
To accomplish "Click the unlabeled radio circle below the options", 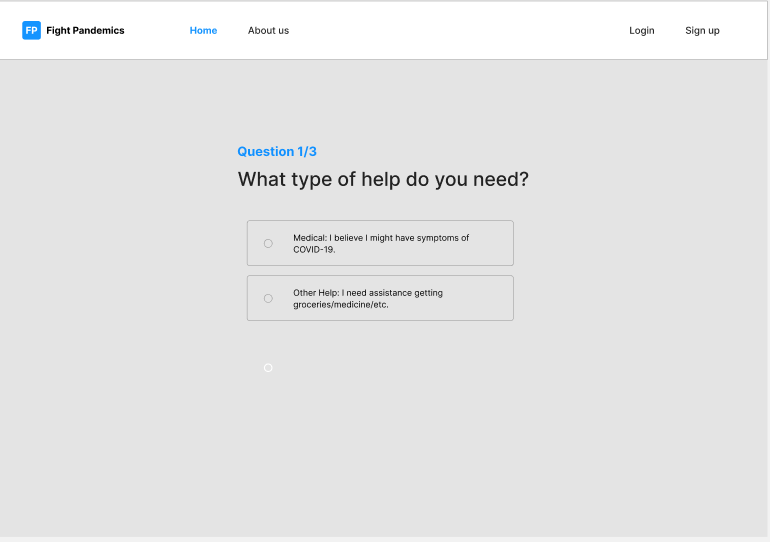I will click(268, 368).
